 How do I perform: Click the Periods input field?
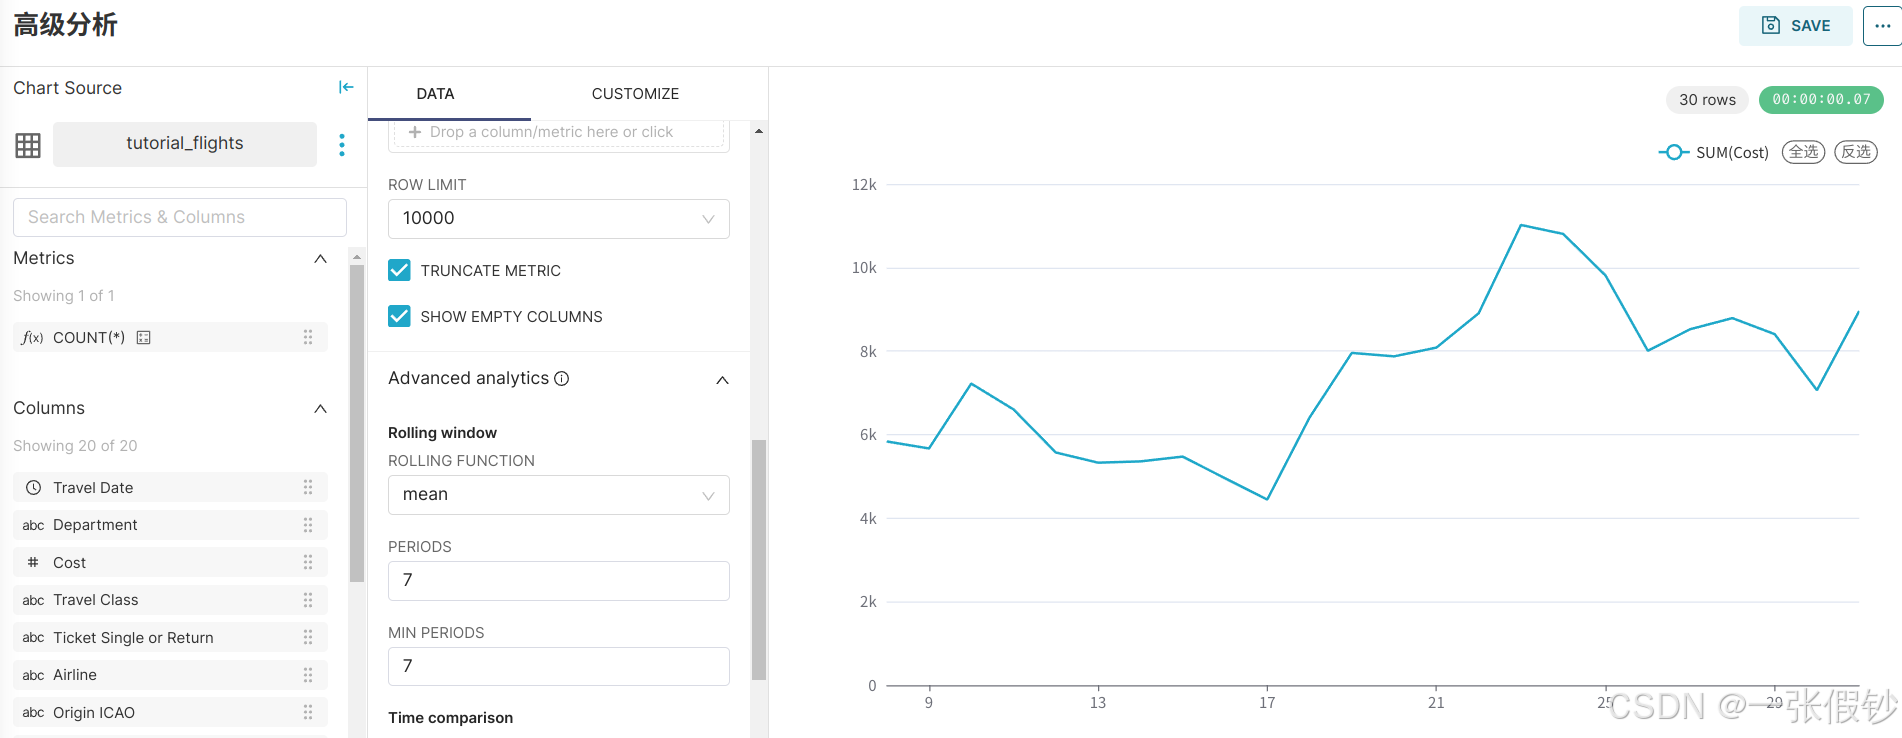click(558, 581)
